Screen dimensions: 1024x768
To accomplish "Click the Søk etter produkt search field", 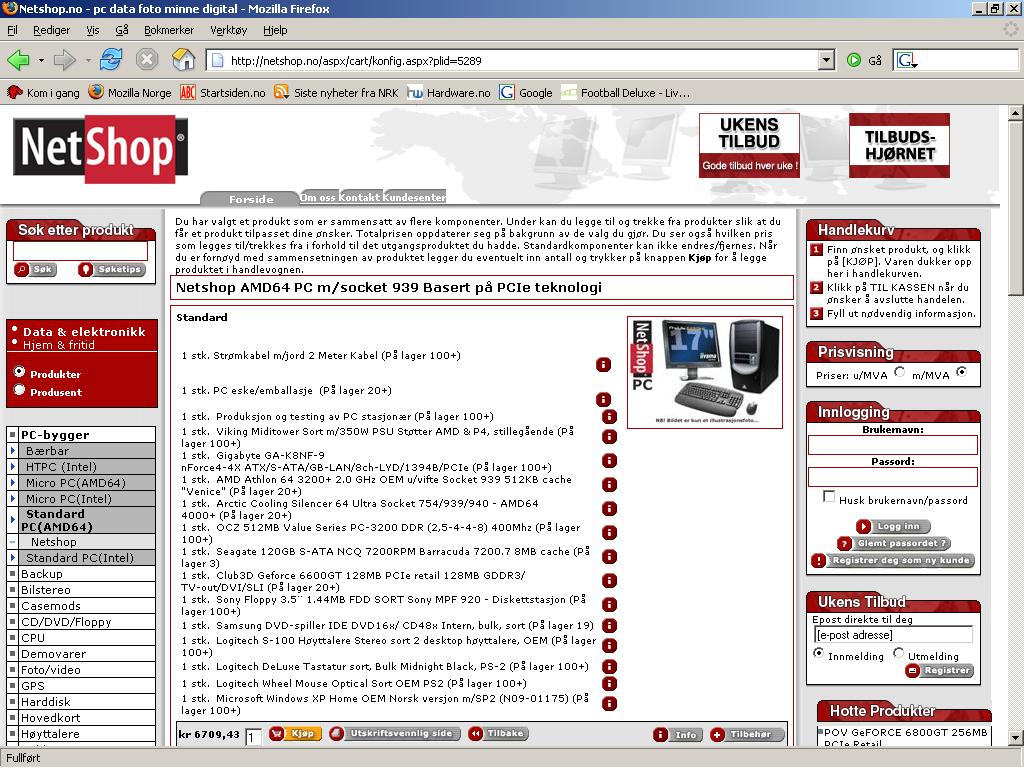I will [80, 251].
